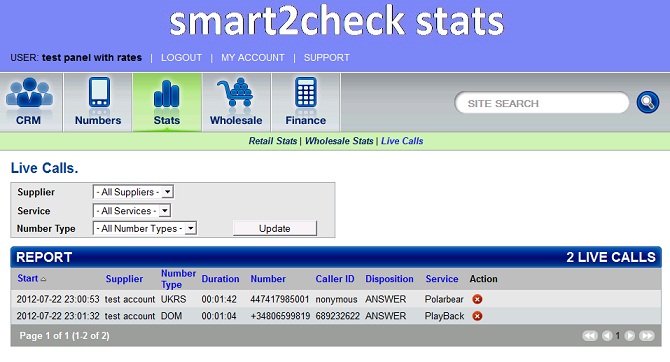Go to next report page
Screen dimensions: 670x362
[x=629, y=336]
